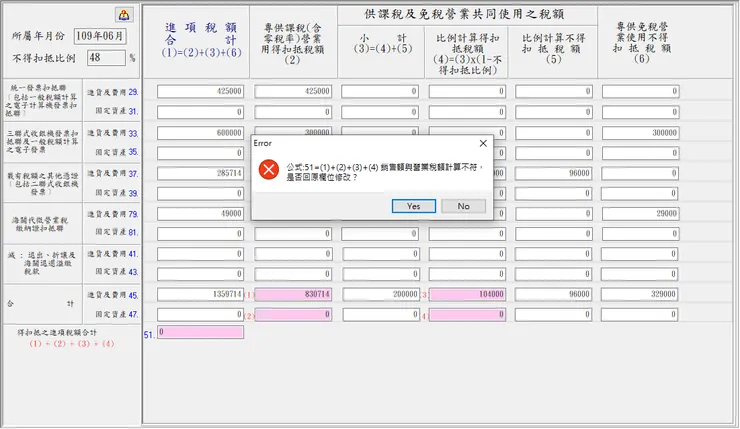
Task: Click the 得扣抵之進項稅額合計 label
Action: click(57, 333)
